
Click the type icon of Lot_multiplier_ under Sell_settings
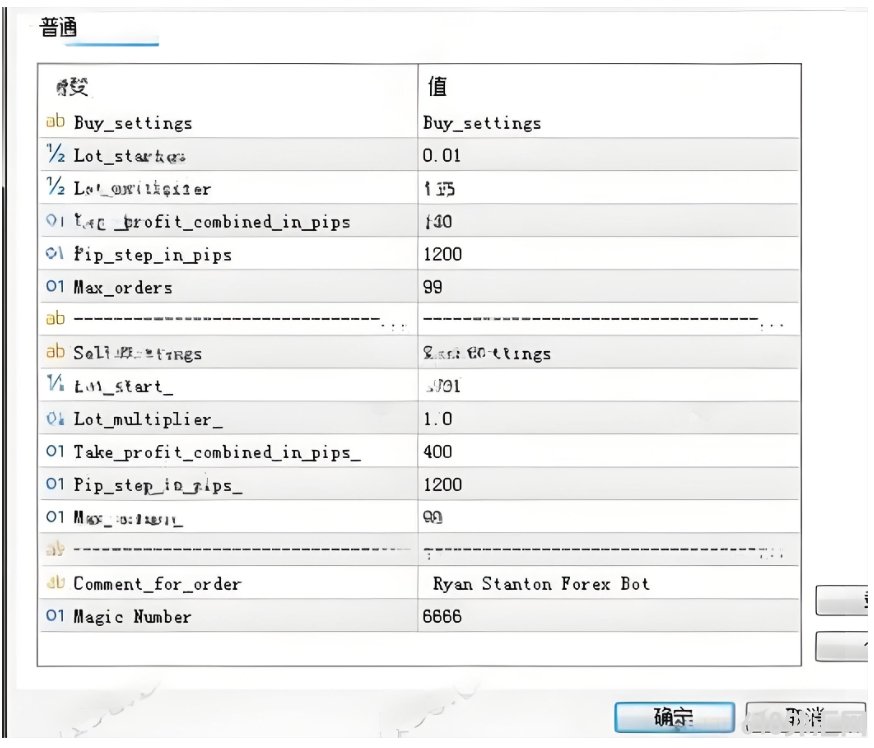click(55, 418)
